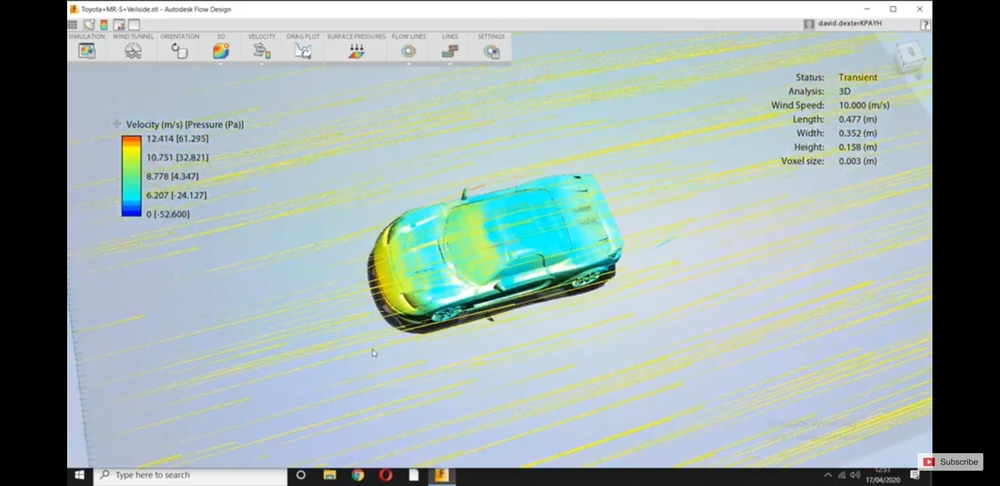The width and height of the screenshot is (1000, 486).
Task: Switch to the 3D analysis icon
Action: (x=221, y=52)
